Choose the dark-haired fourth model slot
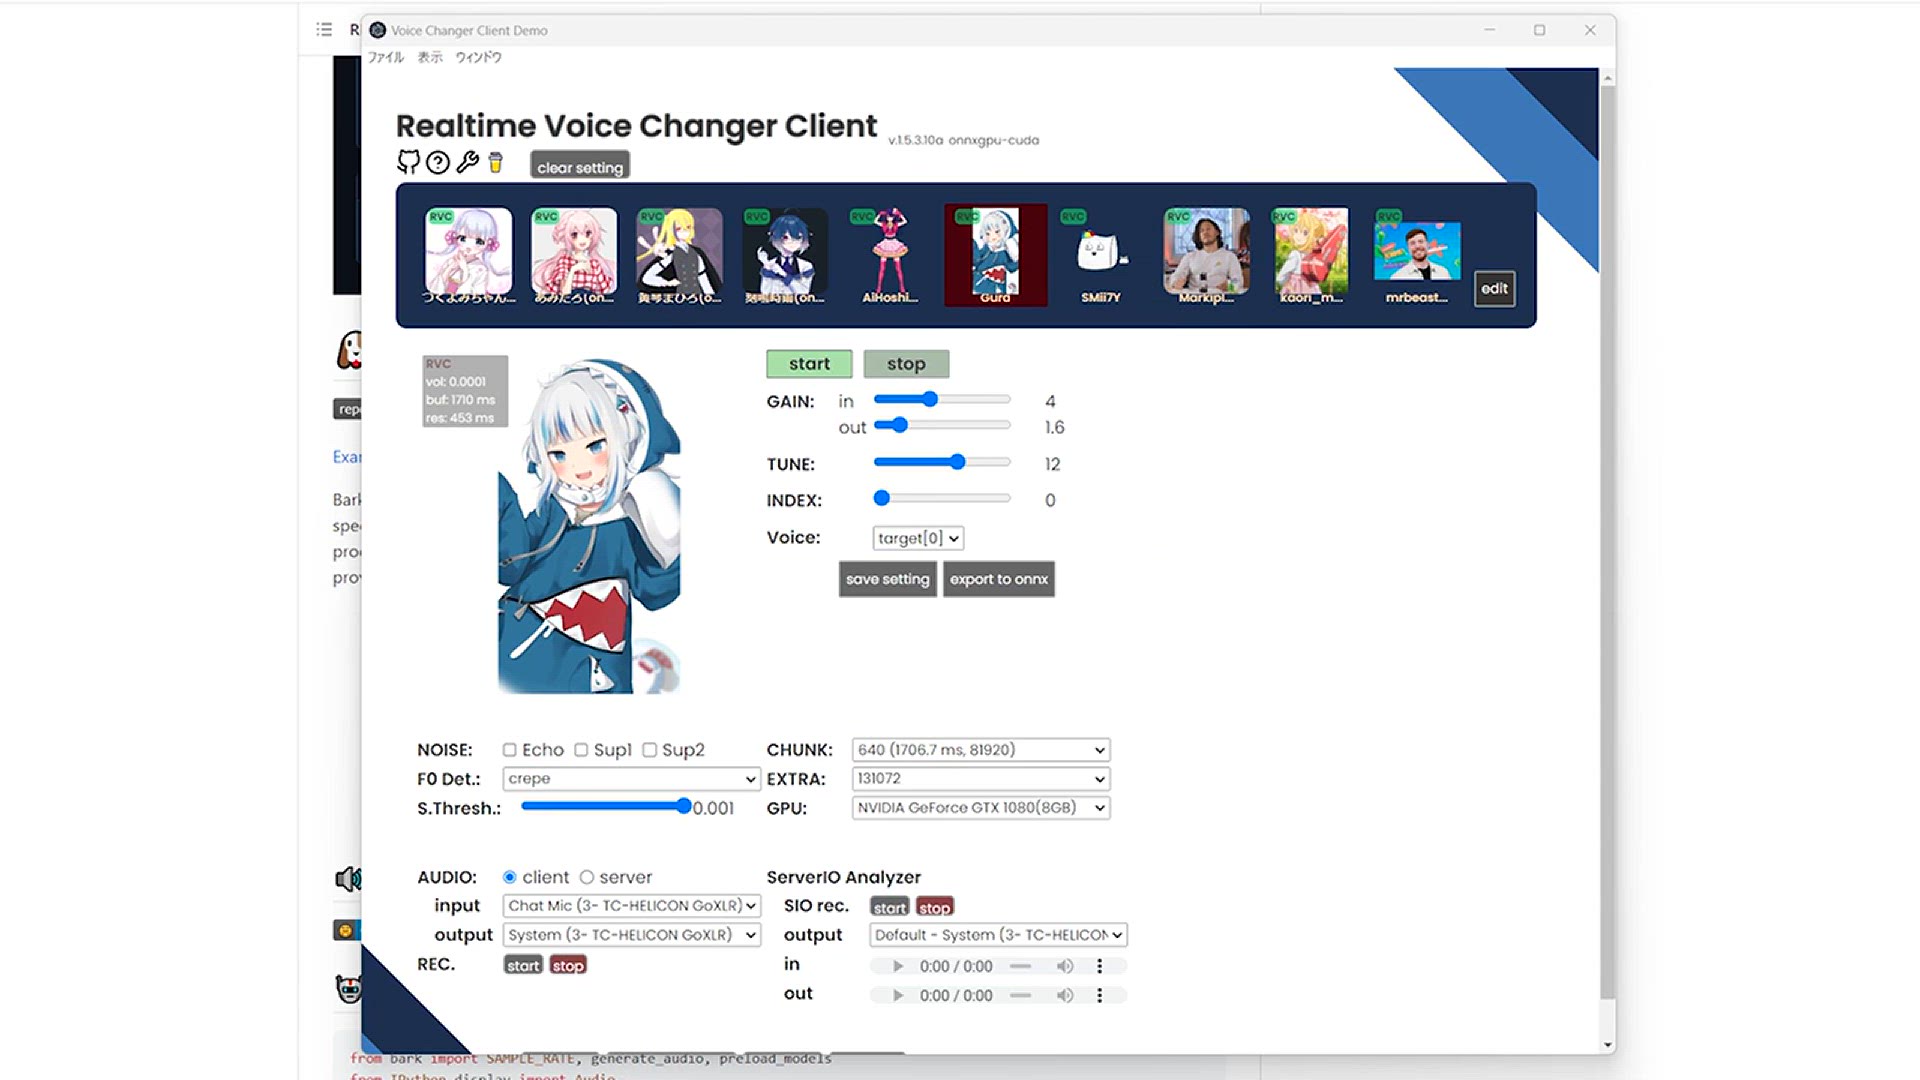Screen dimensions: 1920x1080 pos(785,255)
